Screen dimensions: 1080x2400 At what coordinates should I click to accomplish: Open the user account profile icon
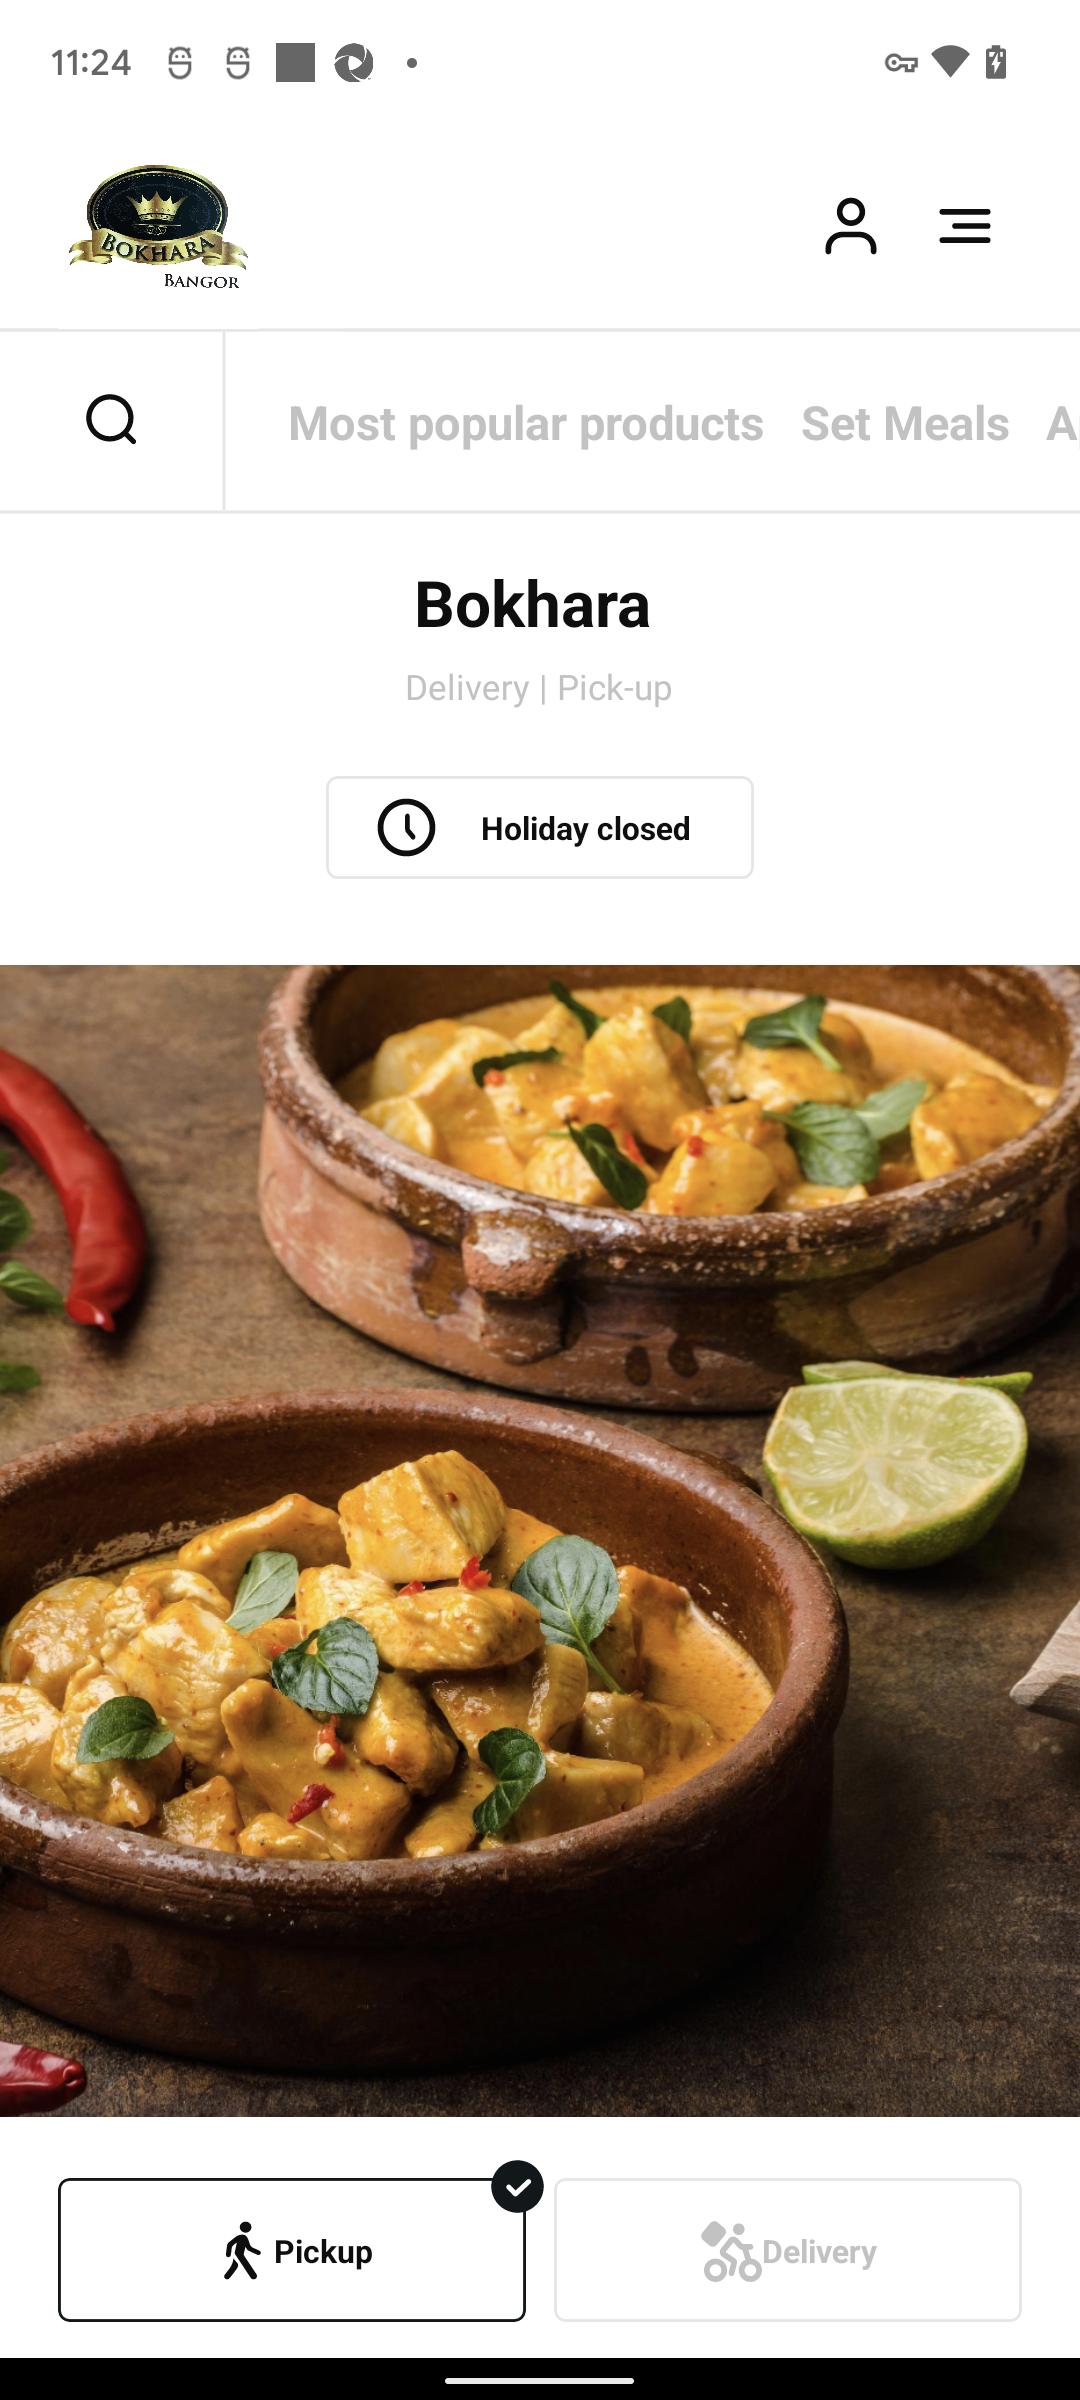(850, 226)
